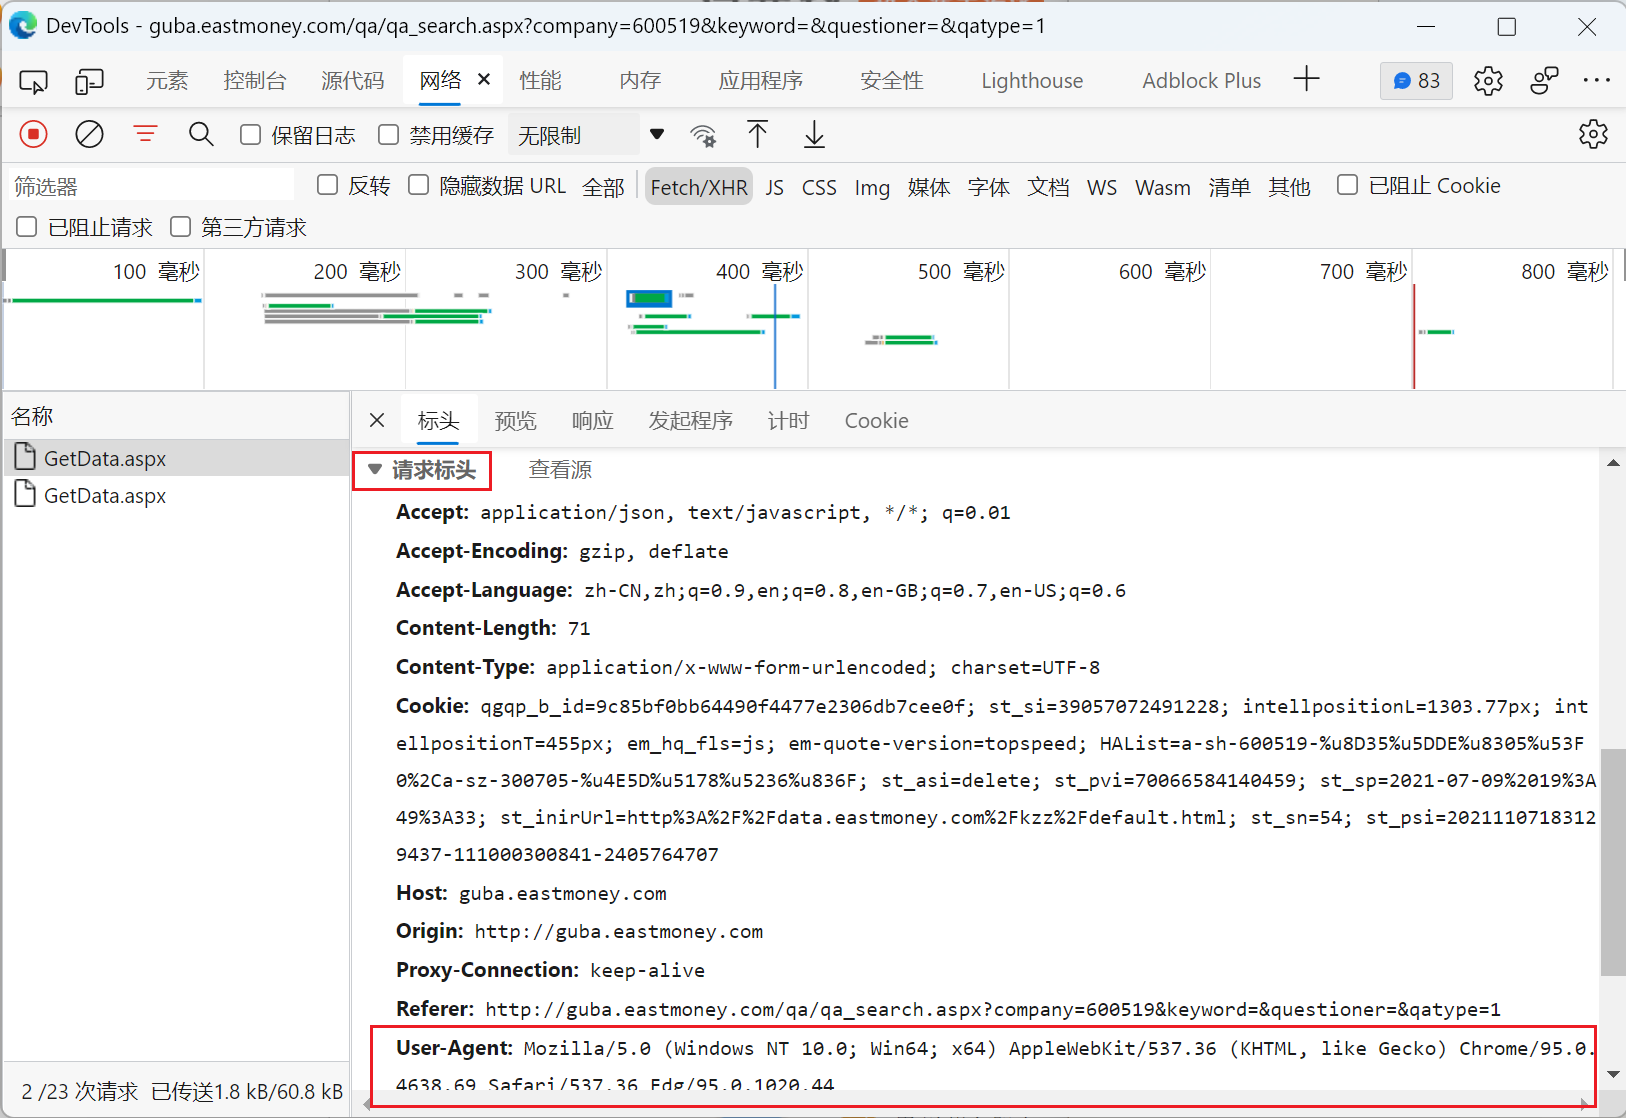Tick the 第三方请求 checkbox
The height and width of the screenshot is (1118, 1626).
click(x=181, y=227)
